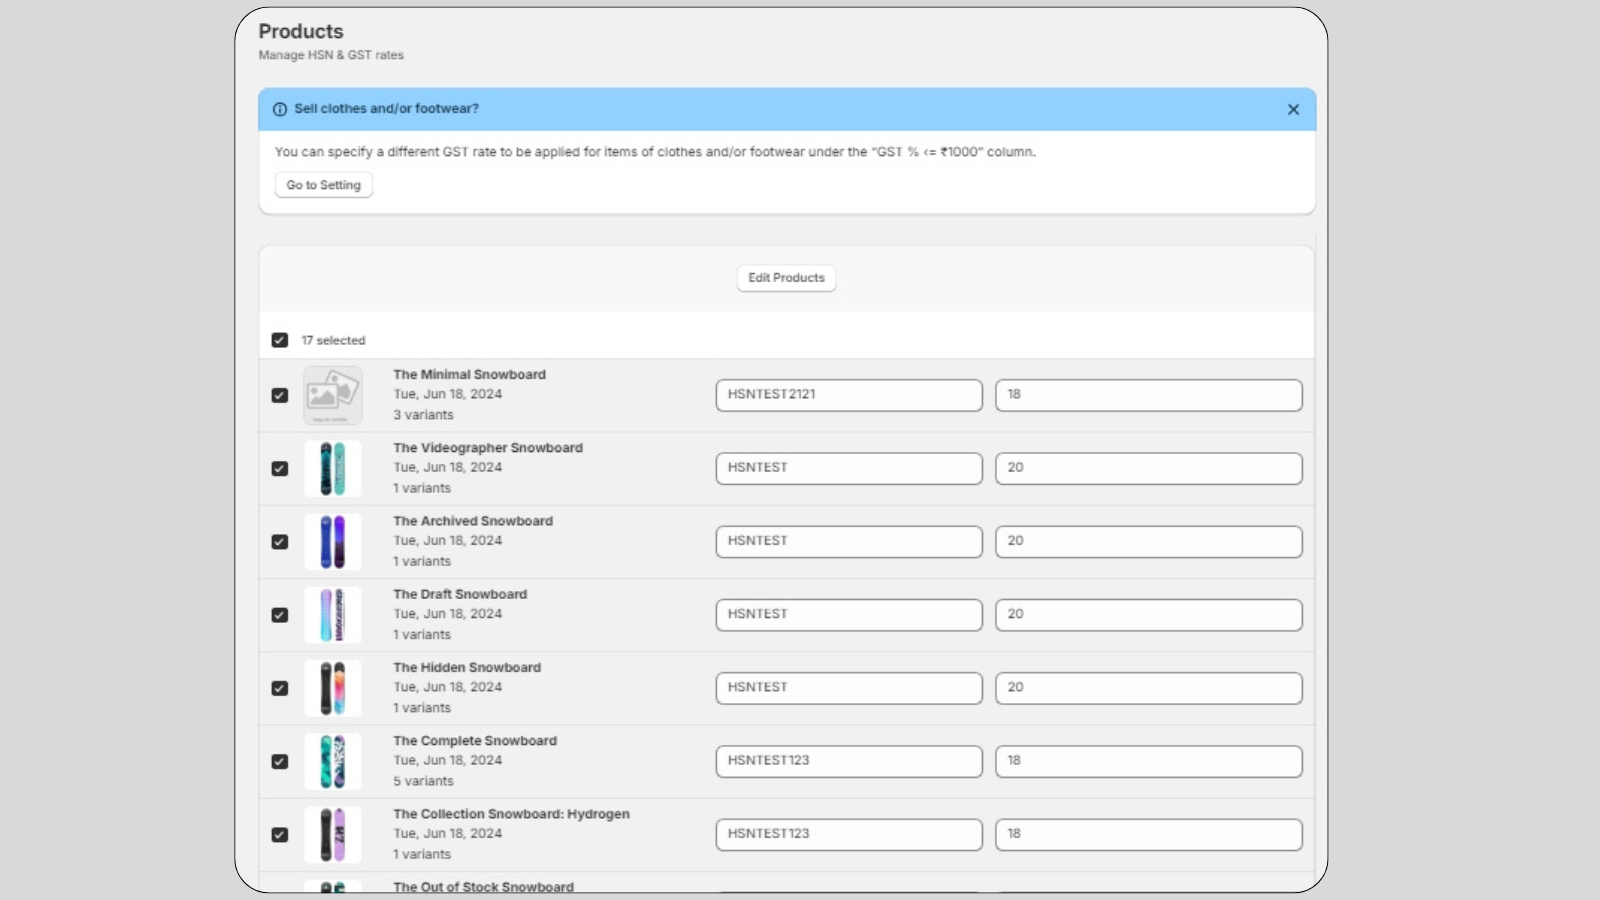Click The Hidden Snowboard product name
1600x900 pixels.
pos(467,667)
